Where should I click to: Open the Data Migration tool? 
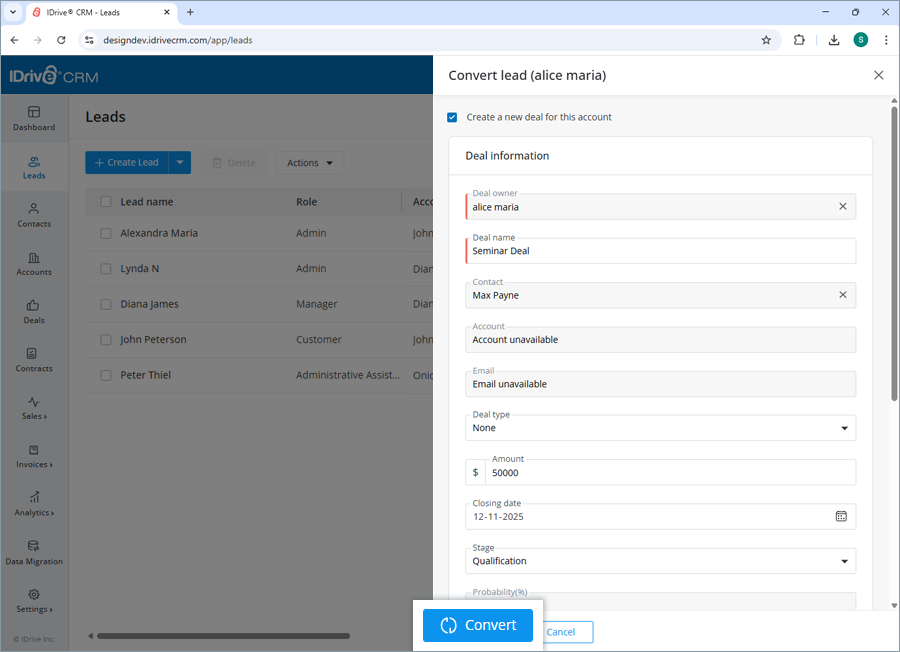[x=33, y=553]
